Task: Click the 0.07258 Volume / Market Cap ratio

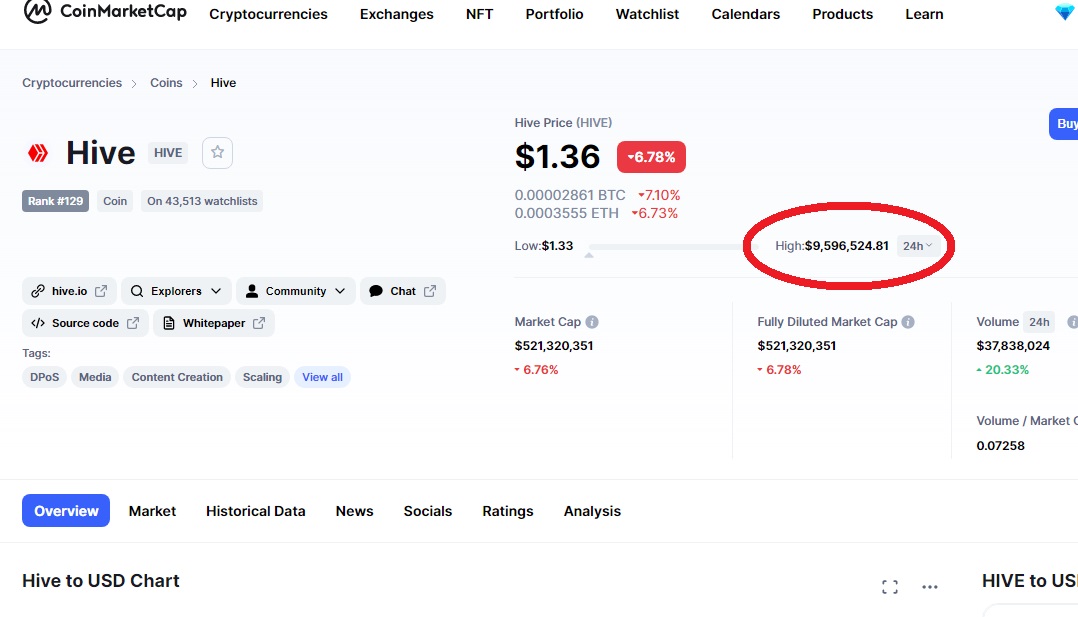Action: point(1000,446)
